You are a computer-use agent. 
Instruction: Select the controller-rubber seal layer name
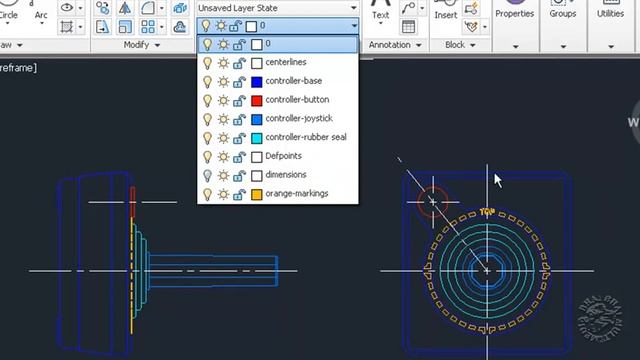[x=306, y=137]
